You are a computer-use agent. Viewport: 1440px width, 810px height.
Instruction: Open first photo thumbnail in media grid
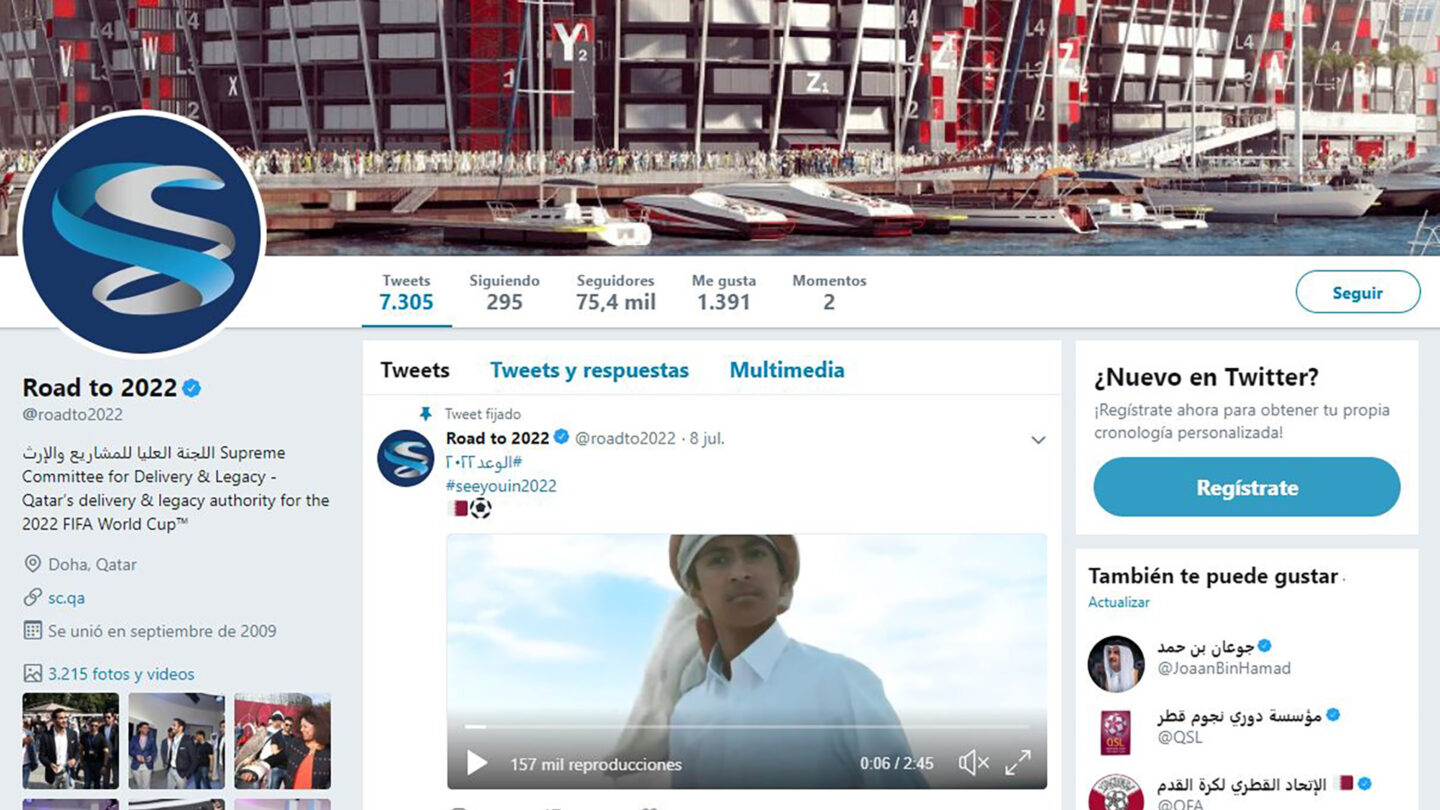(x=70, y=741)
